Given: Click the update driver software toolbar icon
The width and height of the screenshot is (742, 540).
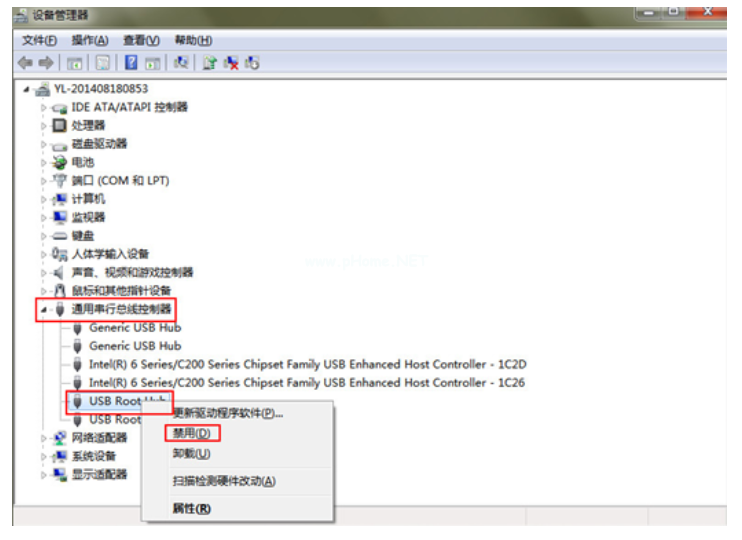Looking at the screenshot, I should [x=210, y=63].
